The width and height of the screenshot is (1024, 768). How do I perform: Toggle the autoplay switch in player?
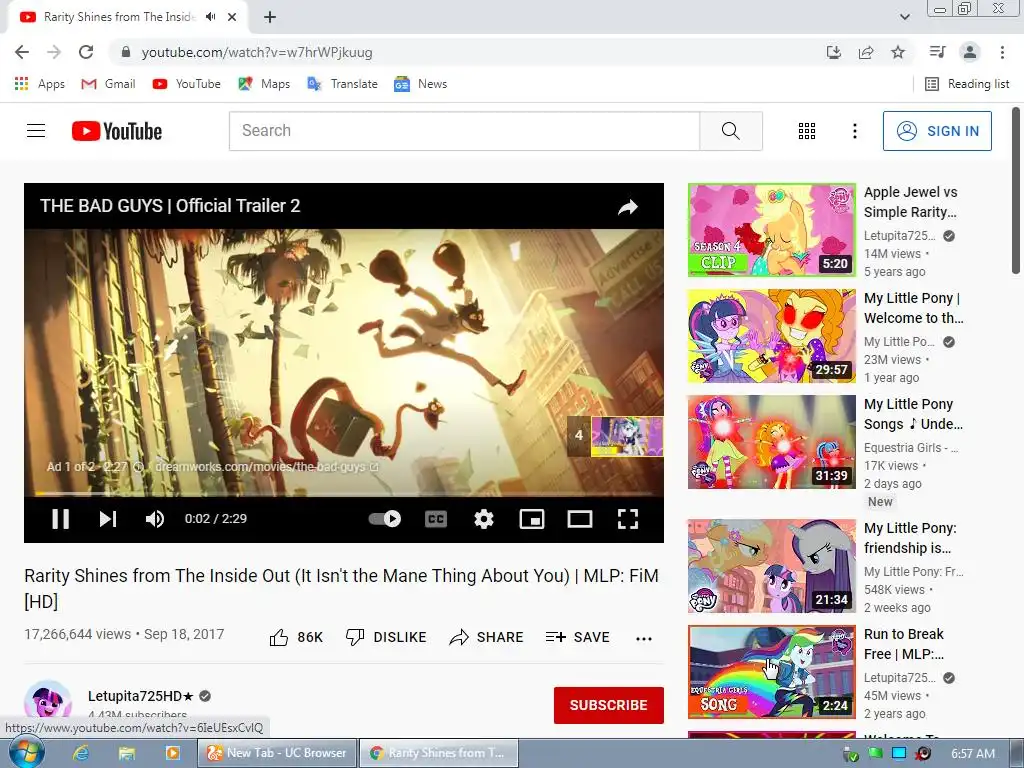pos(385,519)
